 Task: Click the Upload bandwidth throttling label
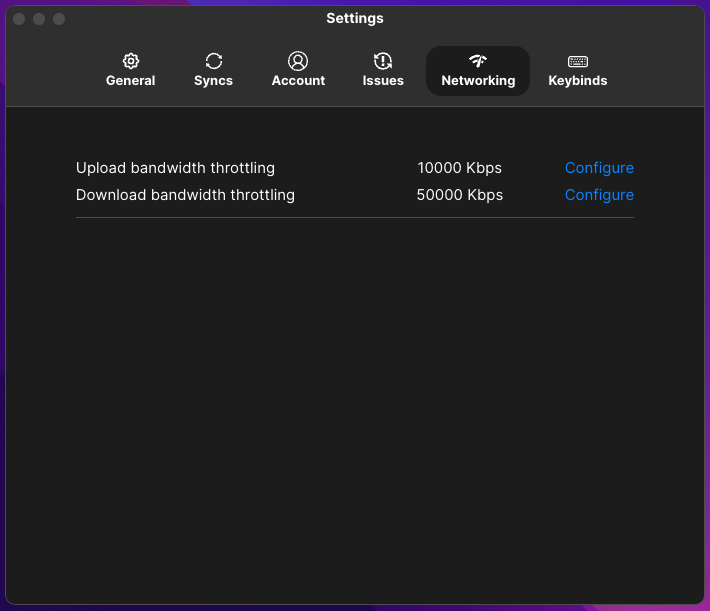(175, 168)
